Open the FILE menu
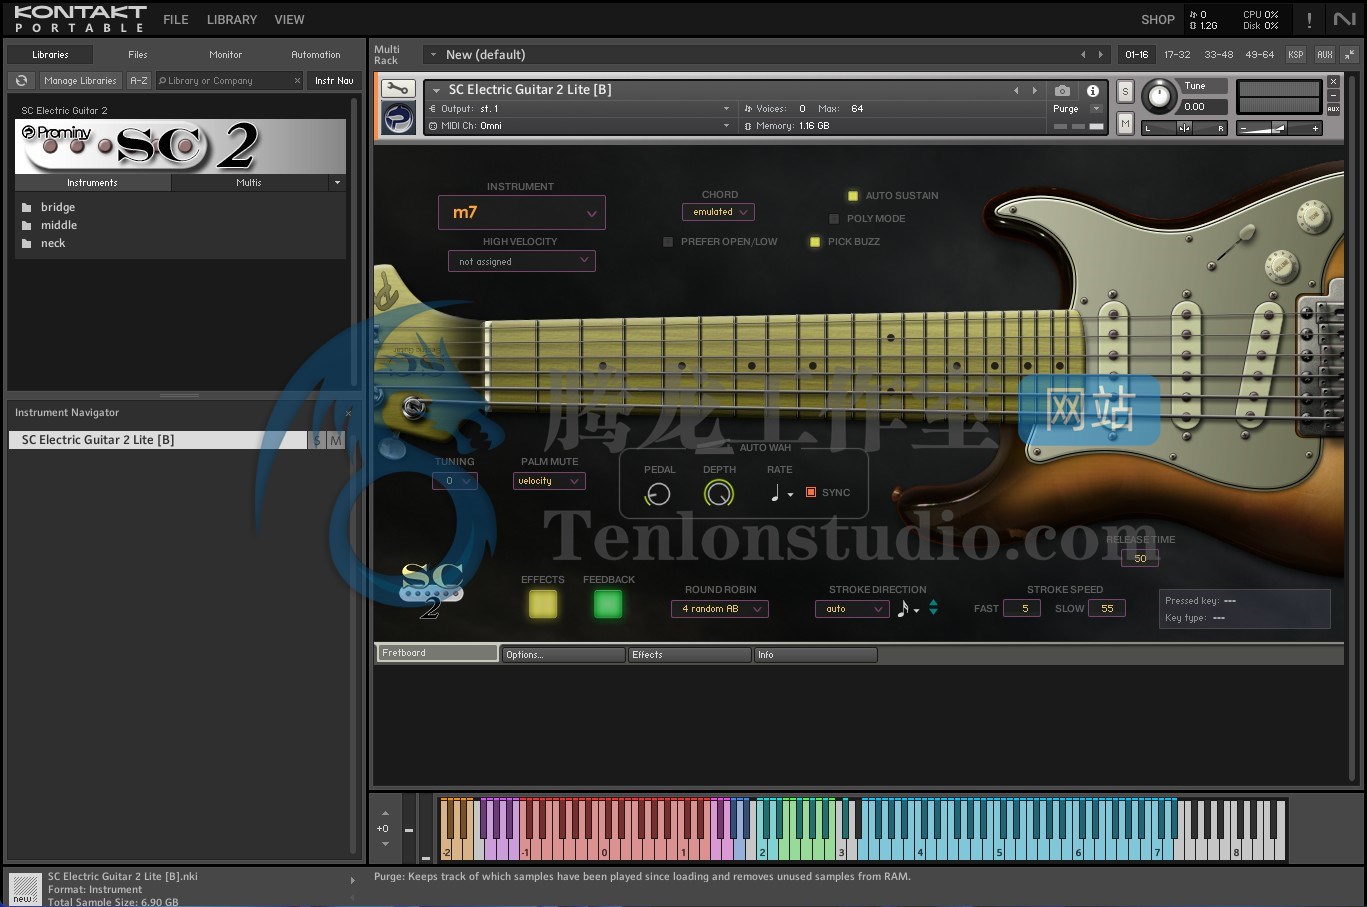Screen dimensions: 1367x907 pos(176,19)
